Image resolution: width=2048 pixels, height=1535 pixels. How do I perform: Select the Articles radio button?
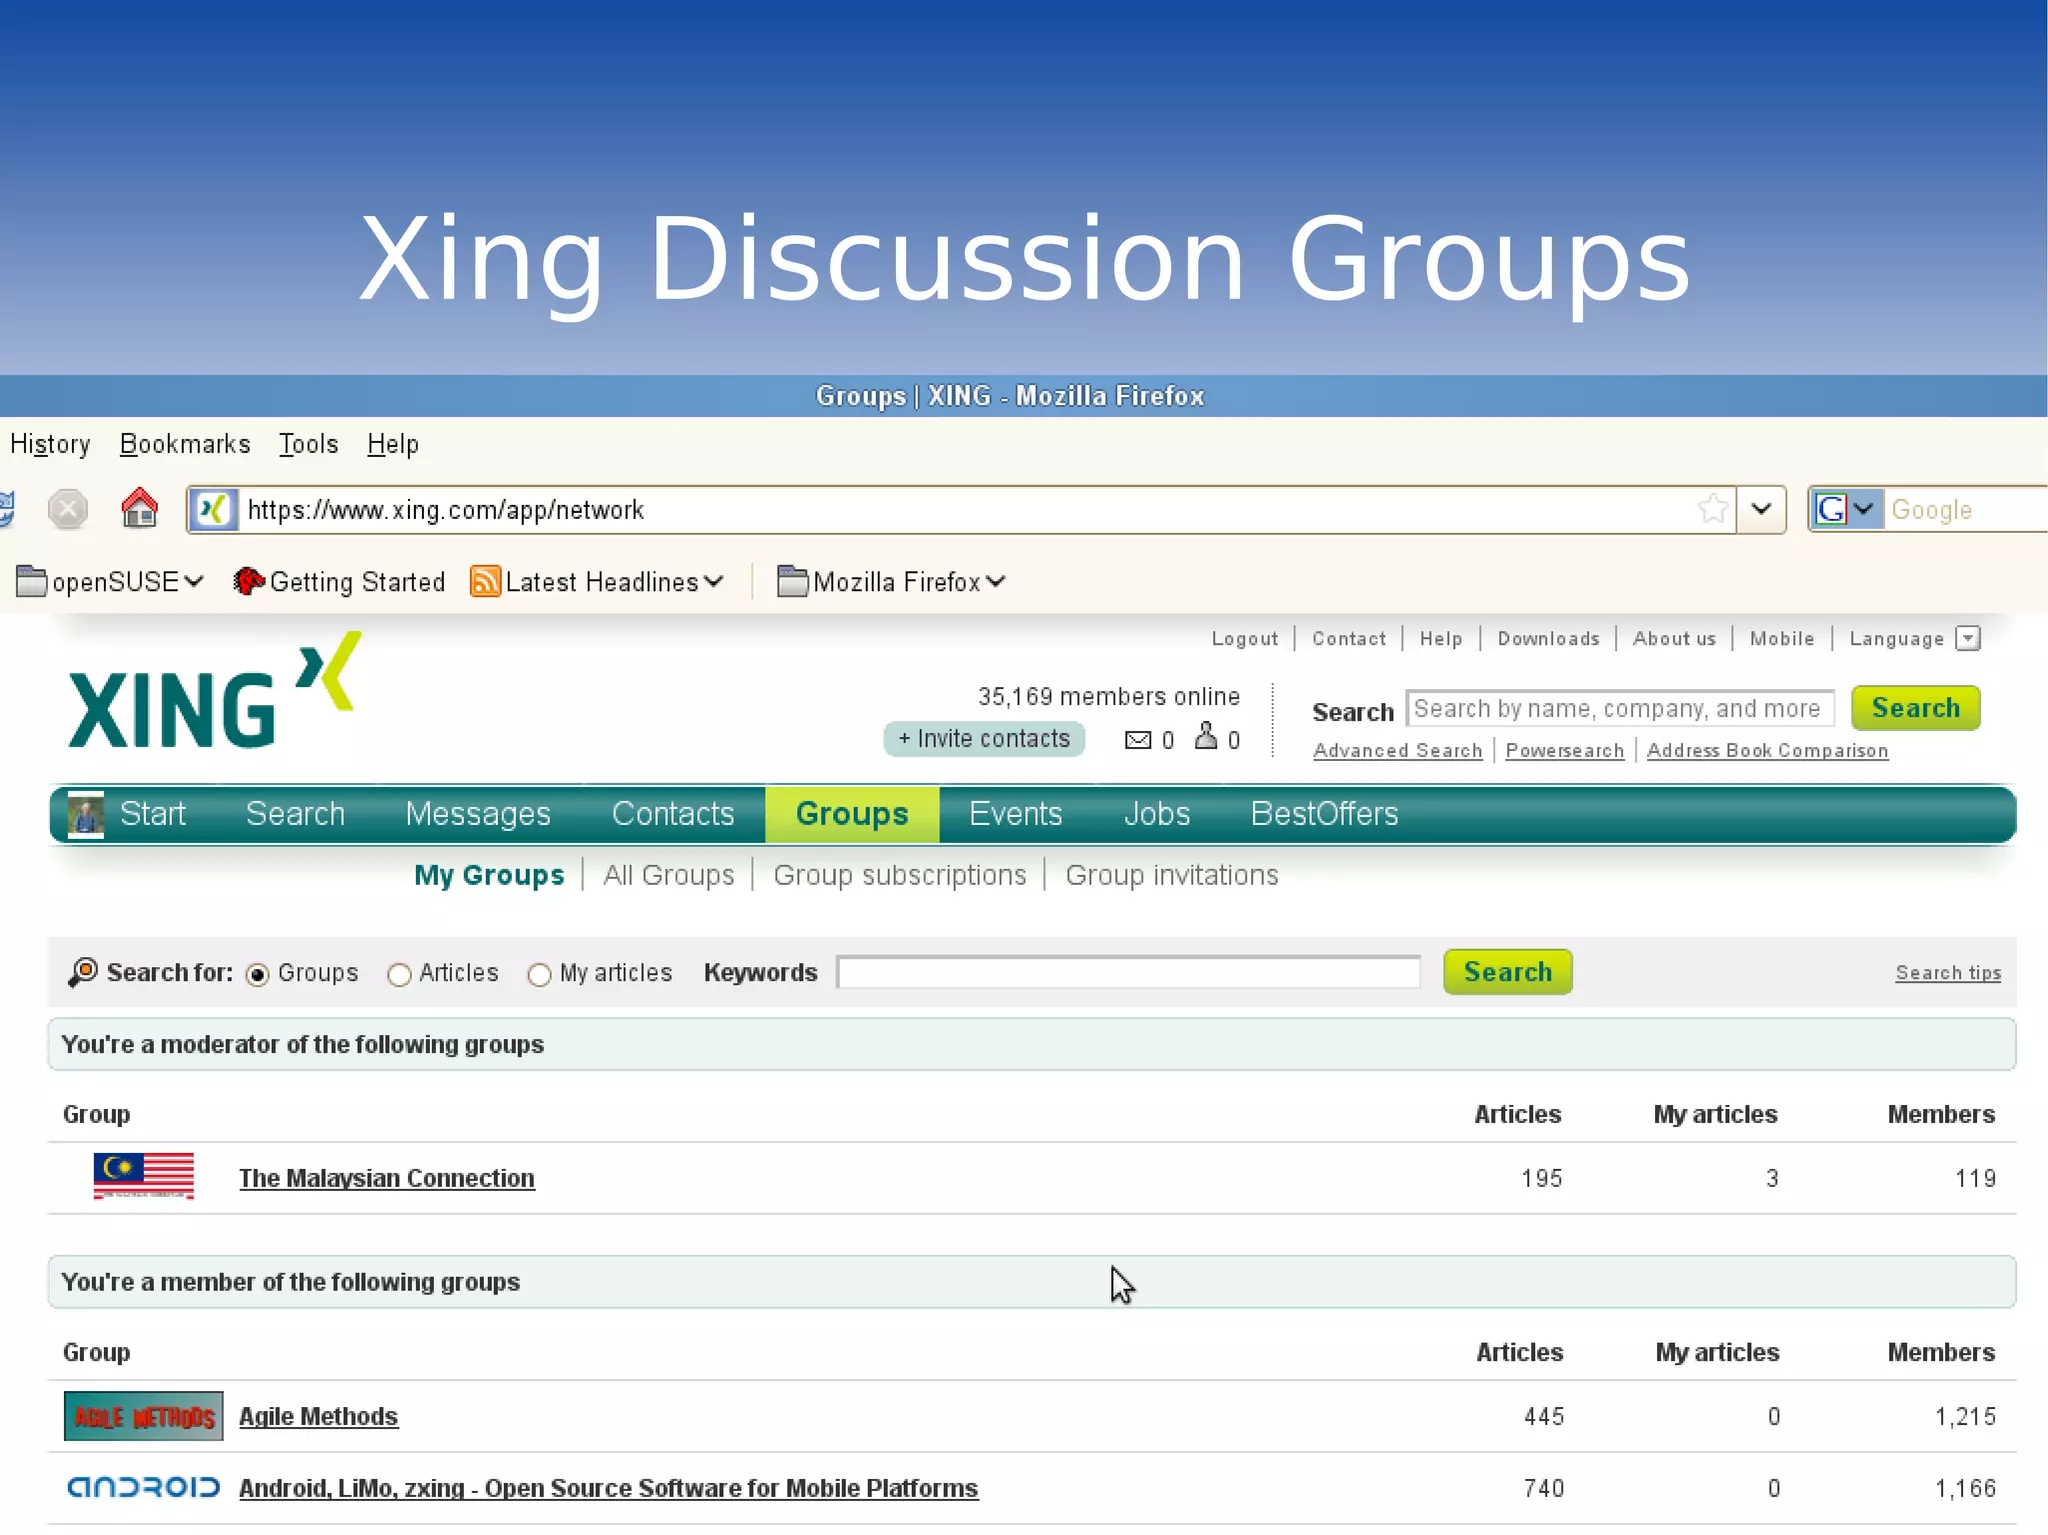(x=399, y=974)
